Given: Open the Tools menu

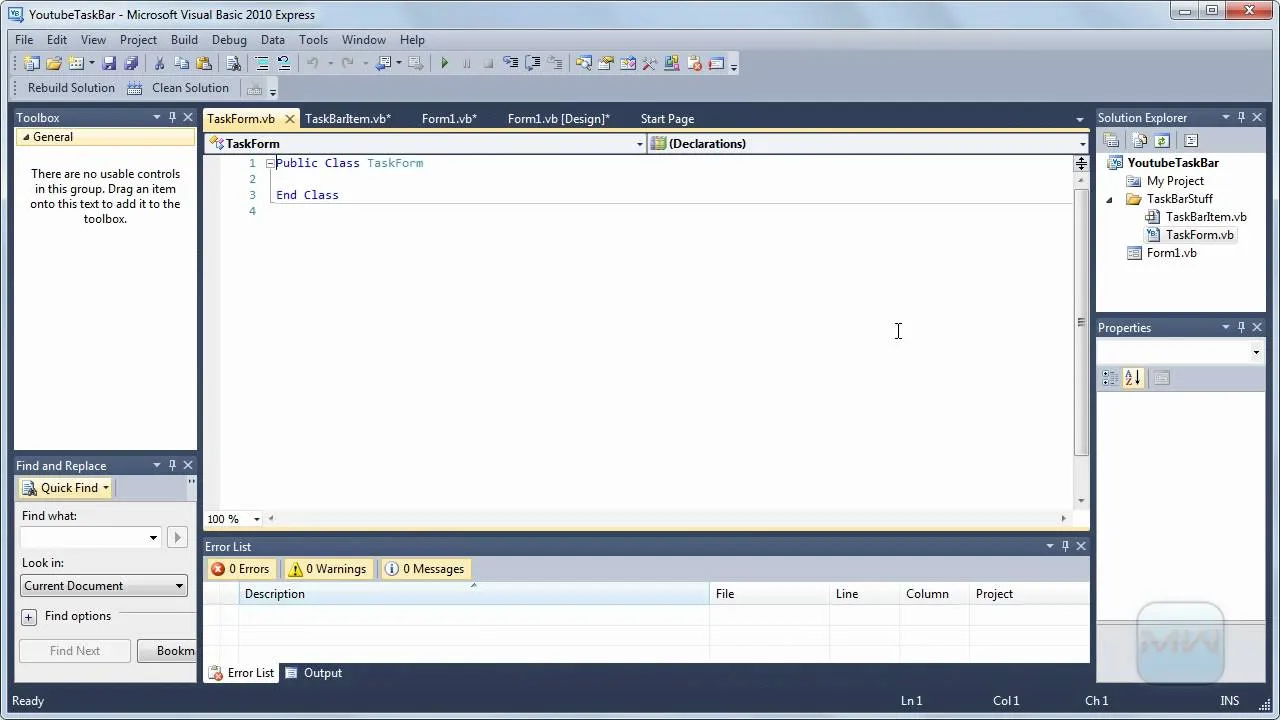Looking at the screenshot, I should coord(313,40).
